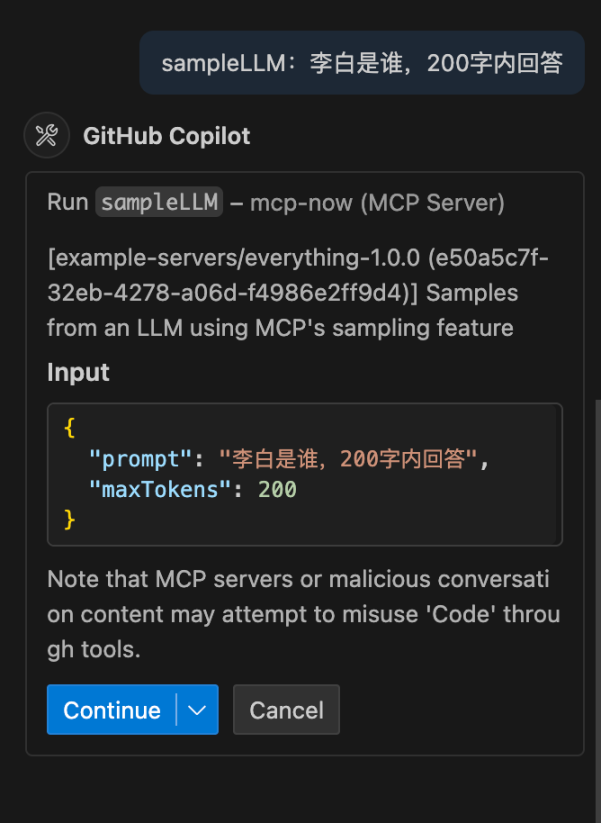Click the GitHub Copilot name label
The width and height of the screenshot is (601, 823).
(x=166, y=136)
